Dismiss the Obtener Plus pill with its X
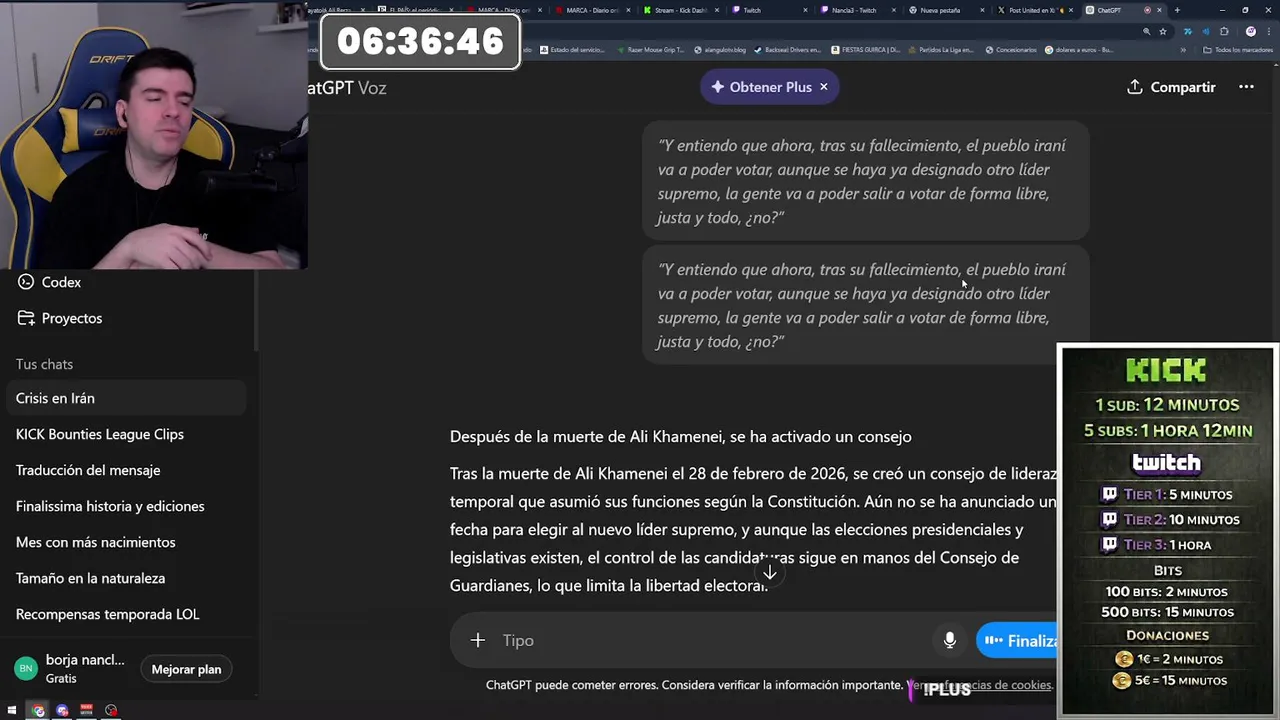Screen dimensions: 1280x720 [824, 87]
